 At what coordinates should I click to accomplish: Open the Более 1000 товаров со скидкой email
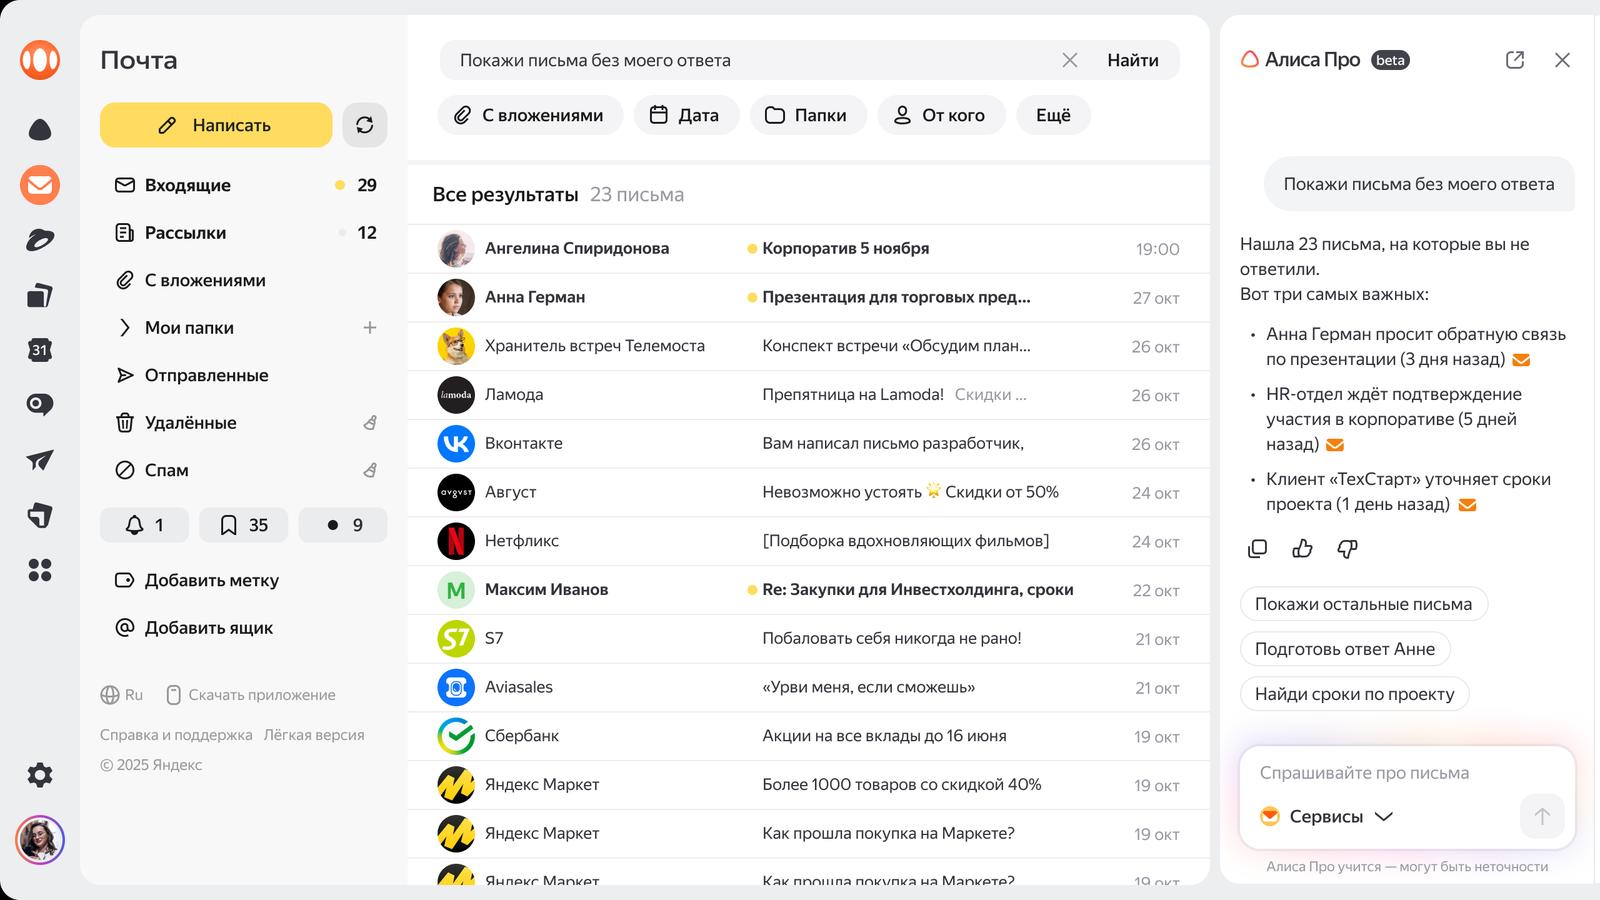coord(809,785)
